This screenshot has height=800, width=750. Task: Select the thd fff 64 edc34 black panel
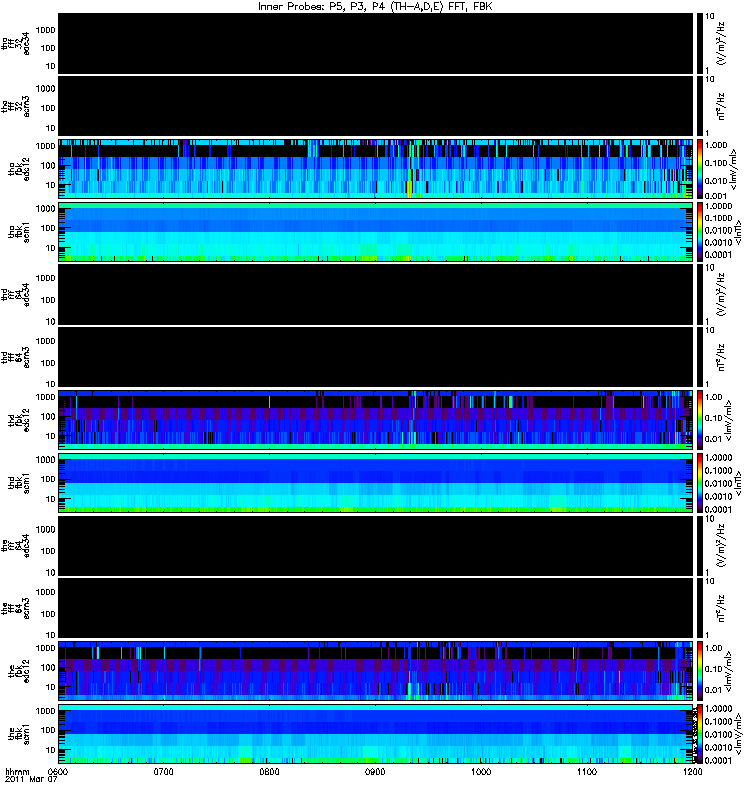coord(376,294)
